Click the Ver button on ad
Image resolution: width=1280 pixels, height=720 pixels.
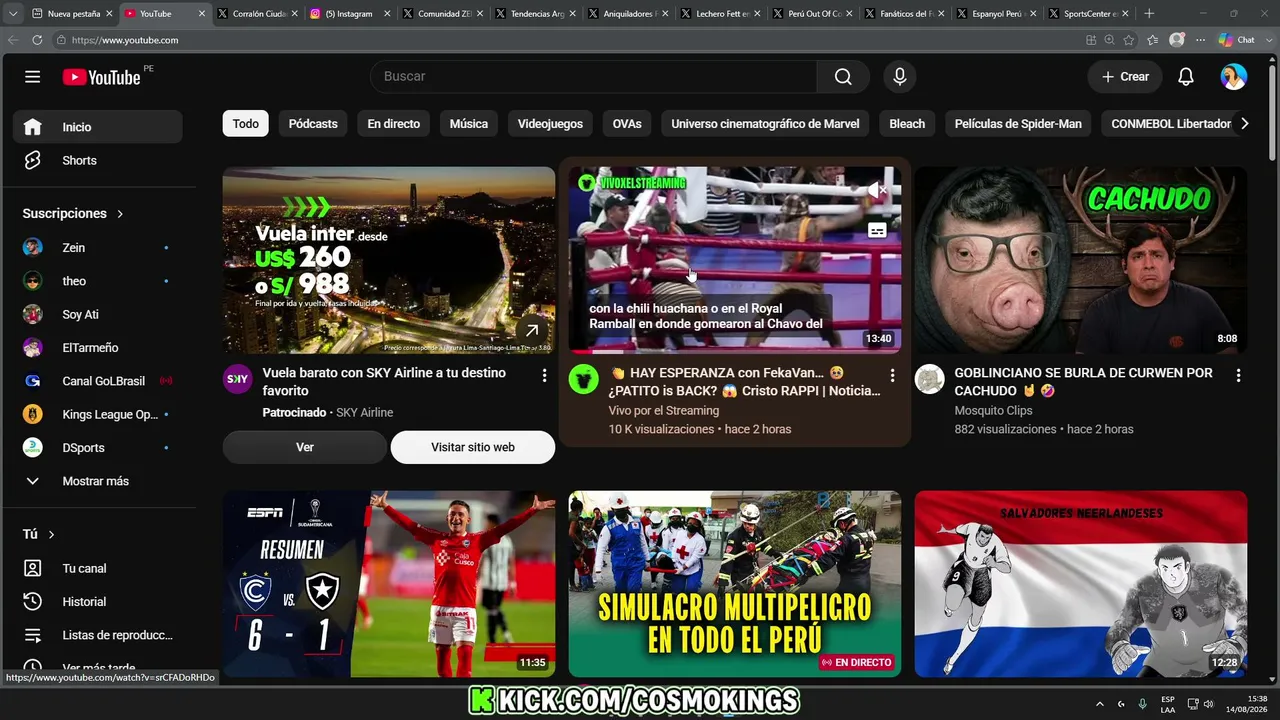pos(305,447)
